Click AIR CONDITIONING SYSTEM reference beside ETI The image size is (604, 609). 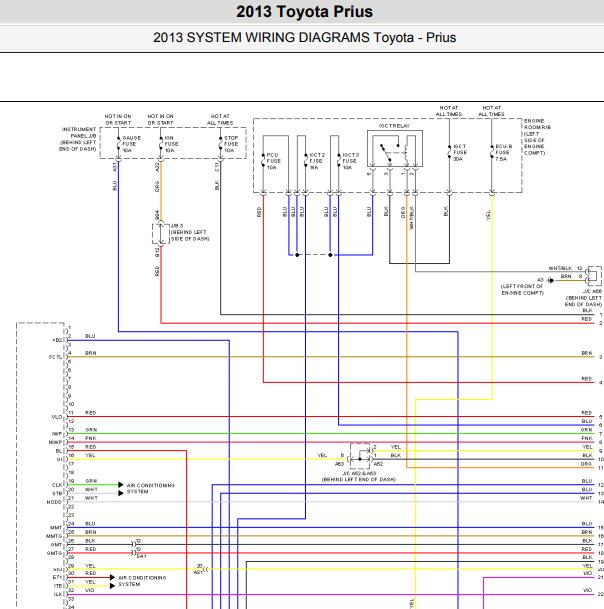[x=142, y=581]
